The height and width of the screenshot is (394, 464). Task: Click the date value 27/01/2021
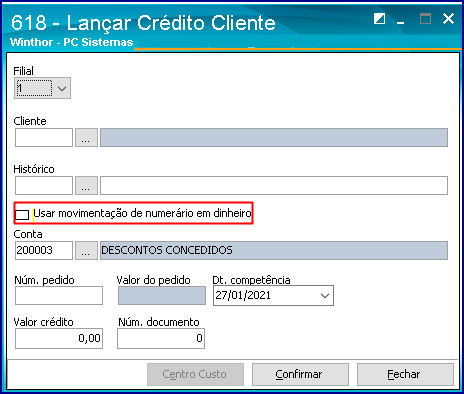[243, 295]
